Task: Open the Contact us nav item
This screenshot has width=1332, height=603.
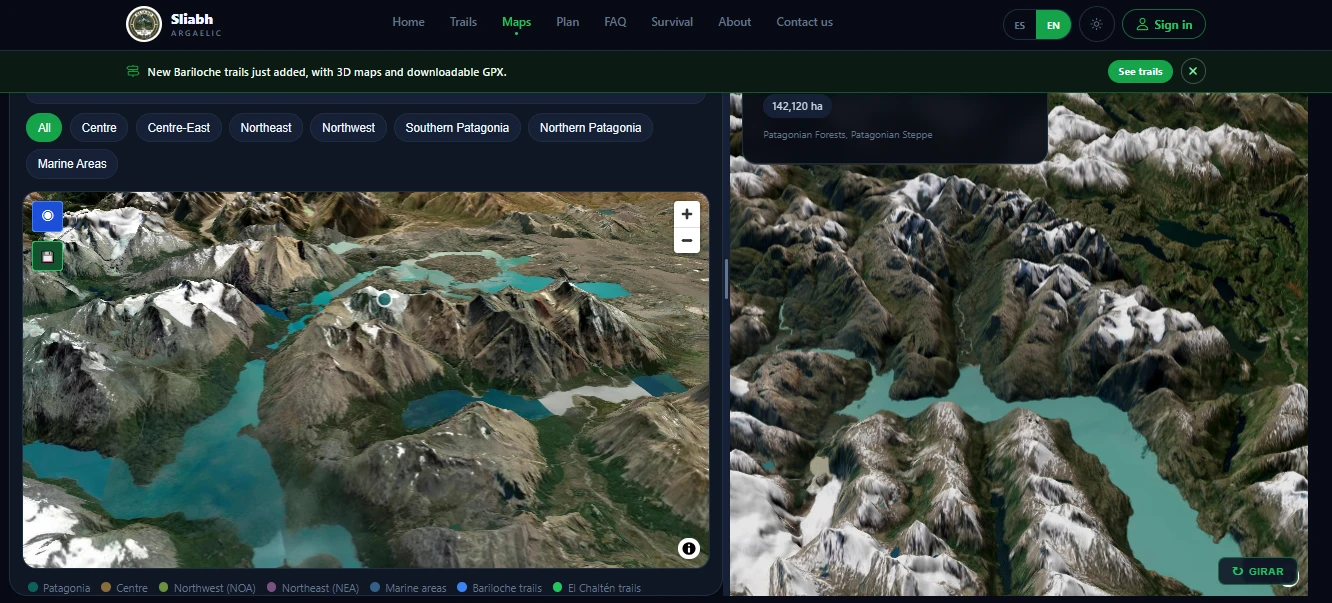Action: [x=805, y=22]
